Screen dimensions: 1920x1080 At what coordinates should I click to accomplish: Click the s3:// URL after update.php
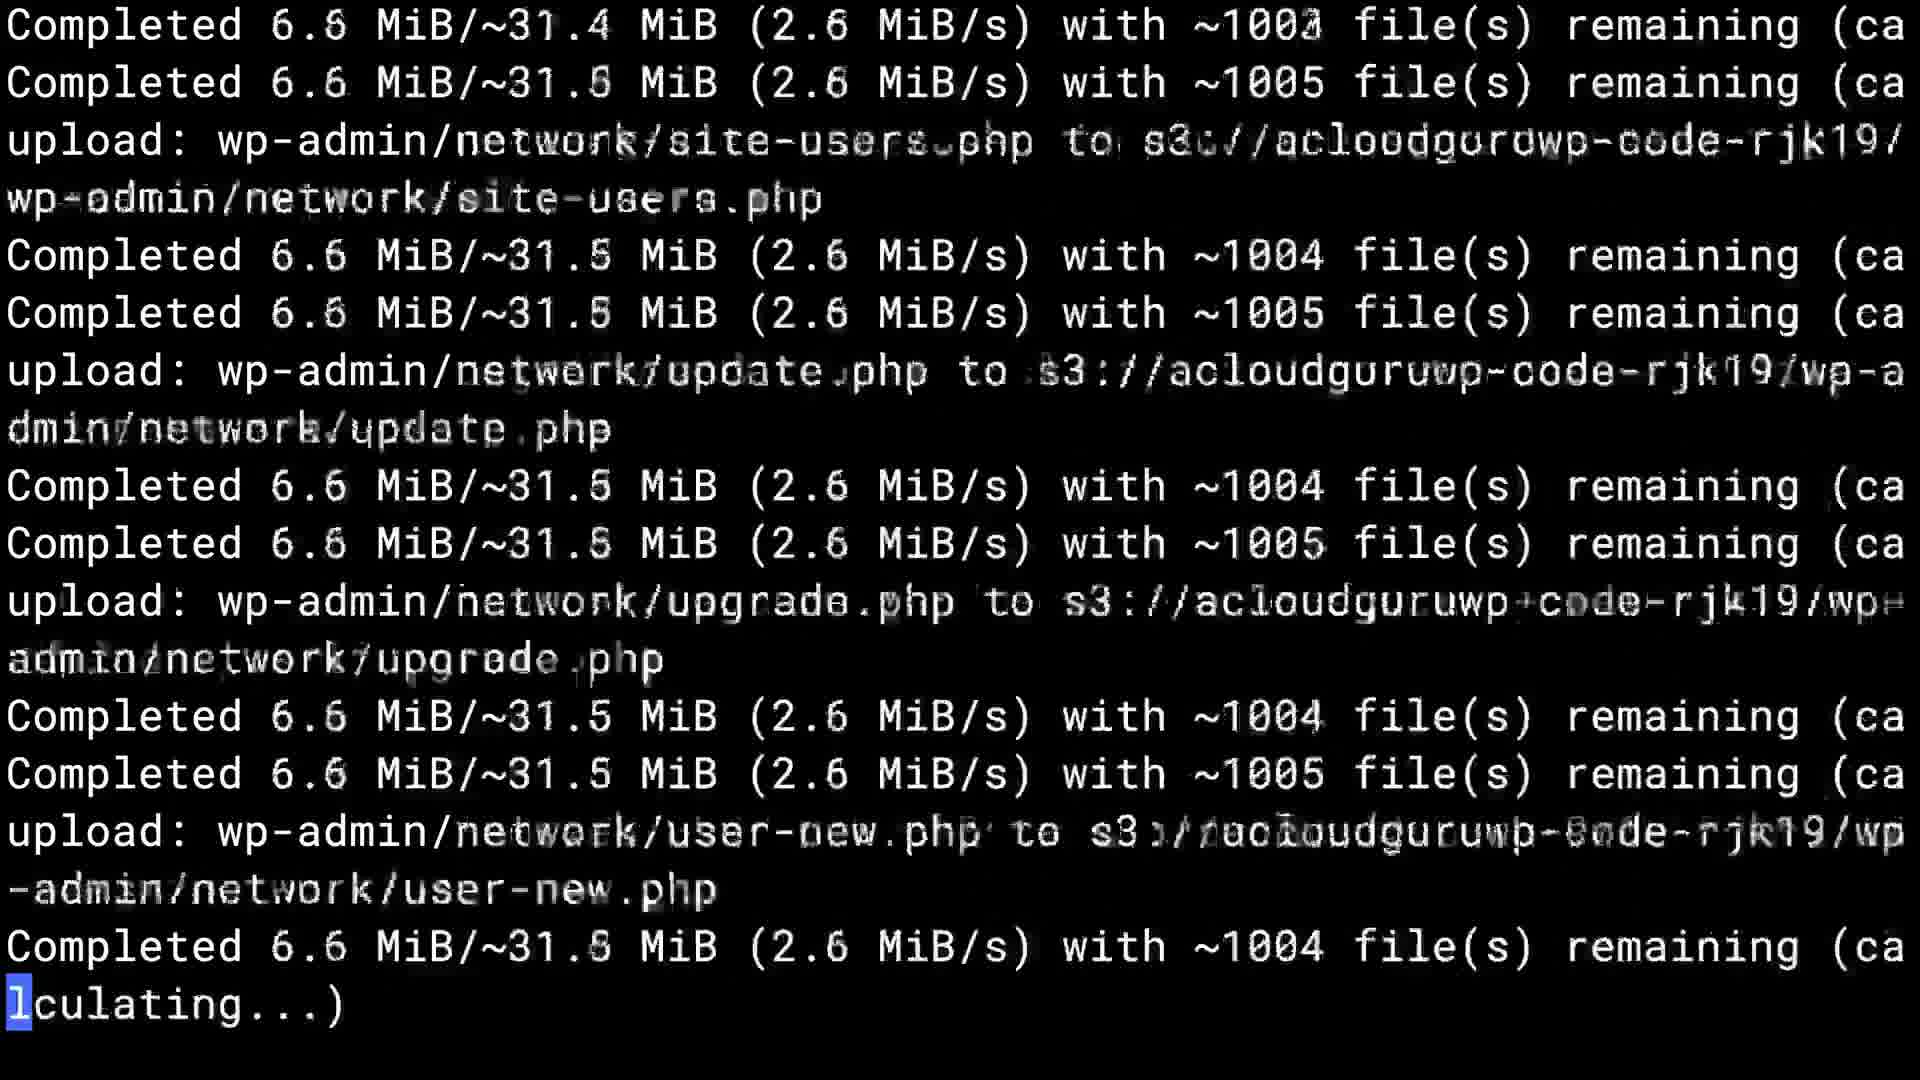(1470, 372)
